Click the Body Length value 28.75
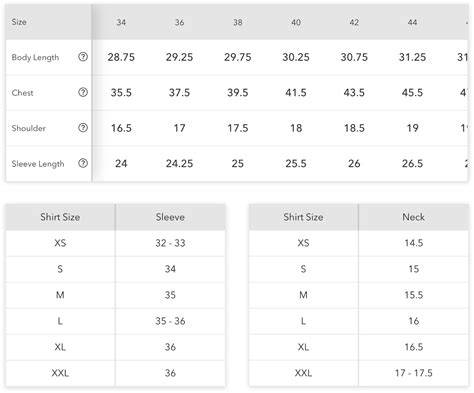This screenshot has width=474, height=393. [121, 57]
